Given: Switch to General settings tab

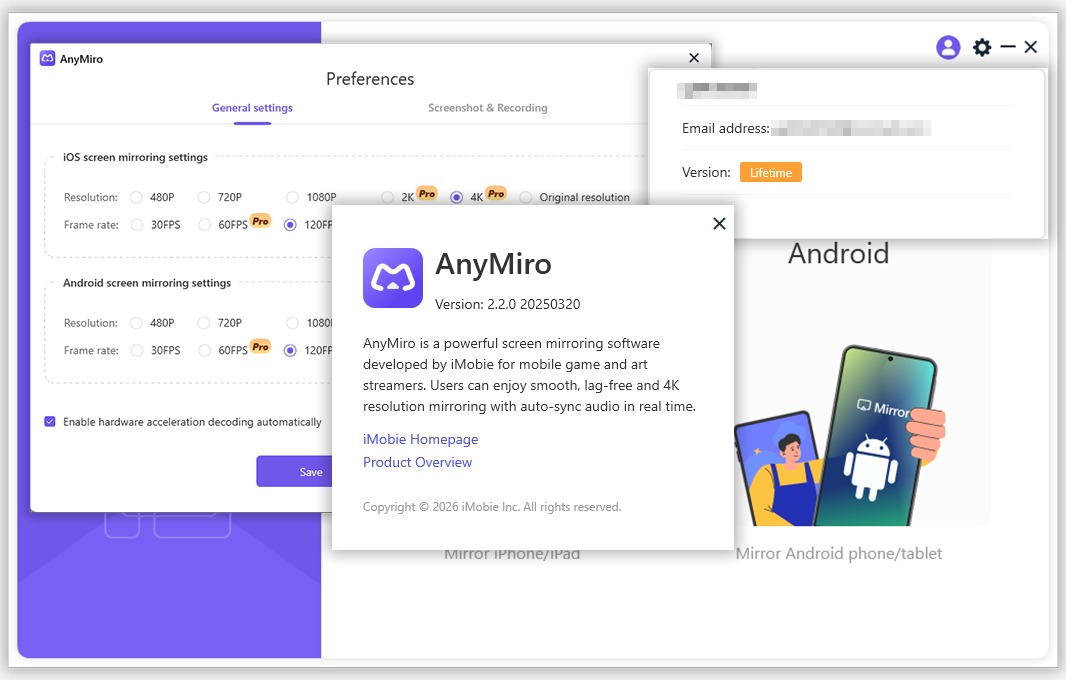Looking at the screenshot, I should click(x=252, y=107).
